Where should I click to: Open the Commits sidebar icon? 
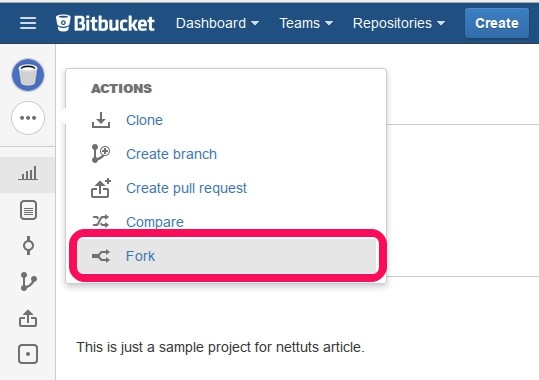(28, 246)
